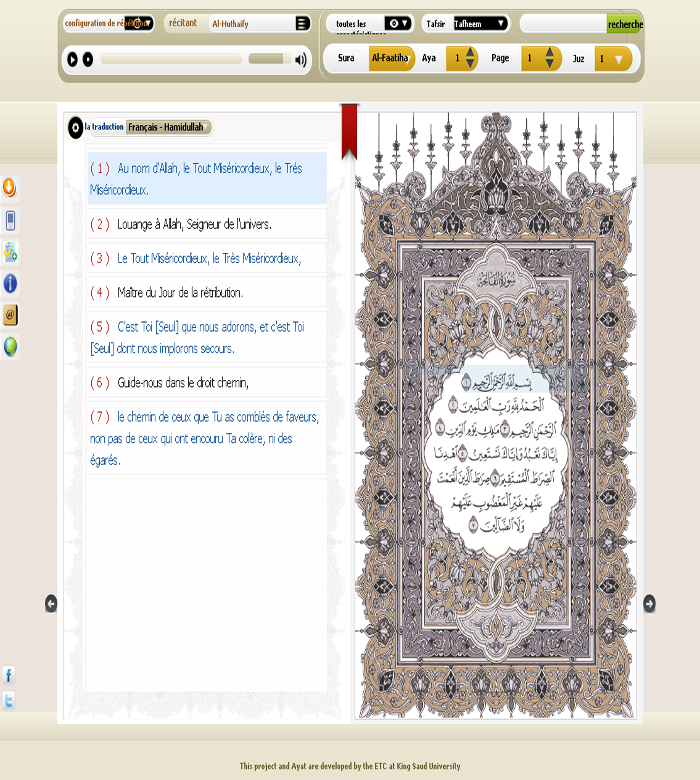The width and height of the screenshot is (700, 780).
Task: Open the globe language icon
Action: [10, 347]
